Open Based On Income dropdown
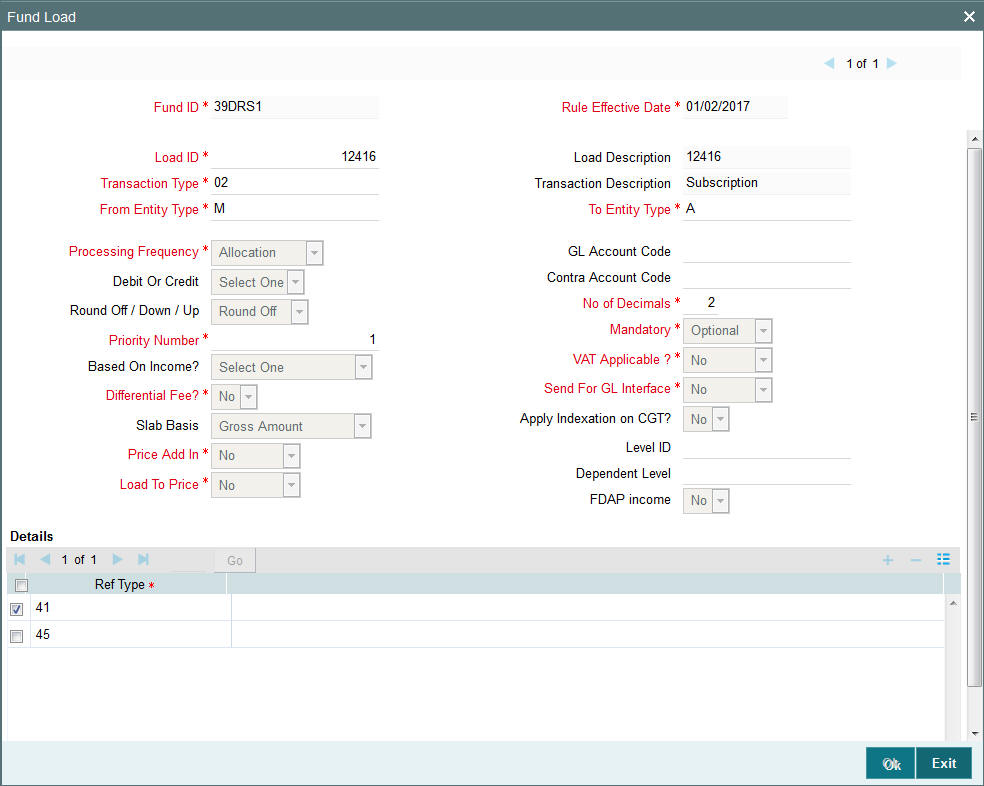Viewport: 984px width, 786px height. pyautogui.click(x=292, y=367)
